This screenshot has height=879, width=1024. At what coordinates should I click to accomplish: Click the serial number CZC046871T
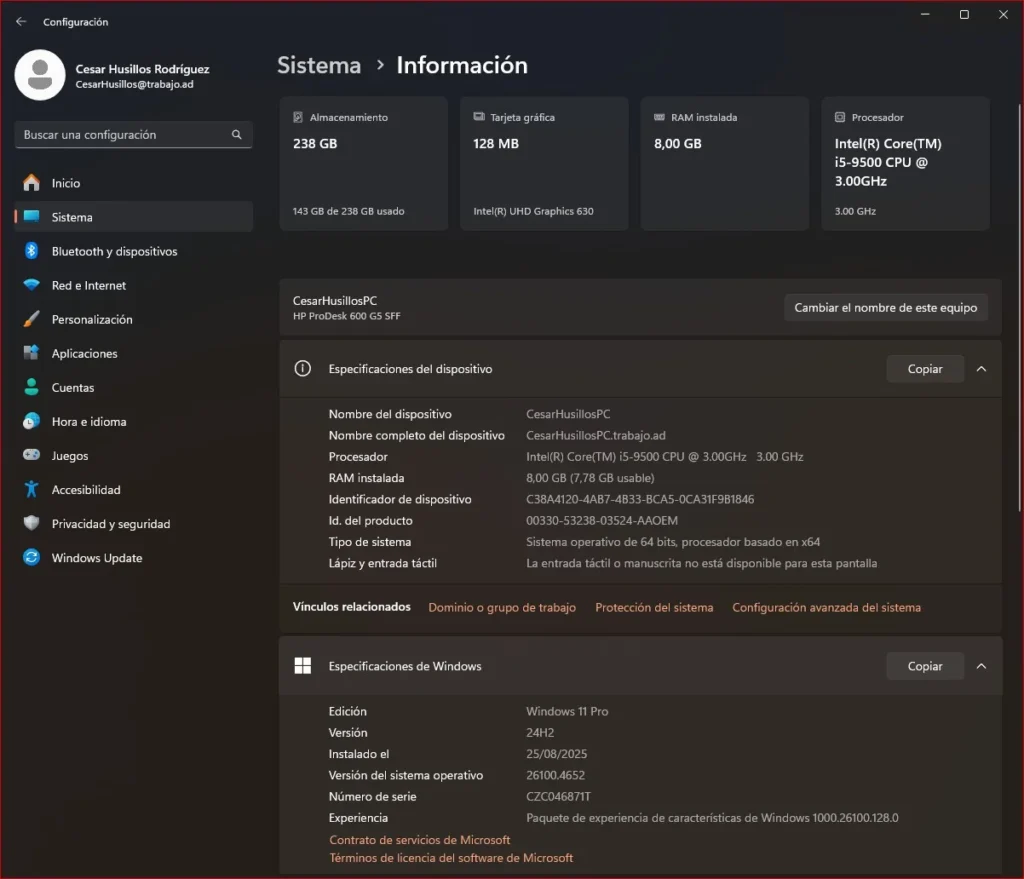(558, 796)
